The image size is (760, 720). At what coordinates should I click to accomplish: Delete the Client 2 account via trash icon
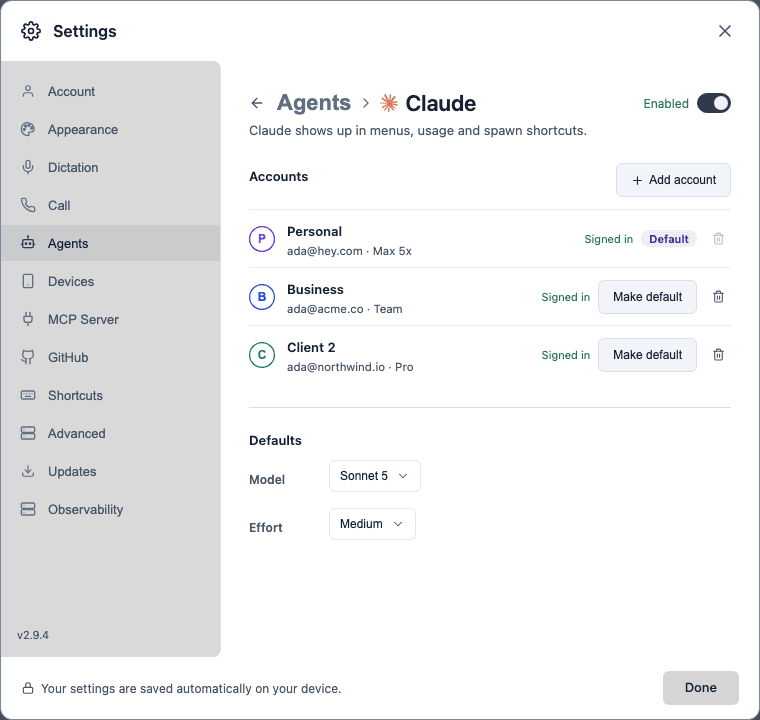click(718, 355)
